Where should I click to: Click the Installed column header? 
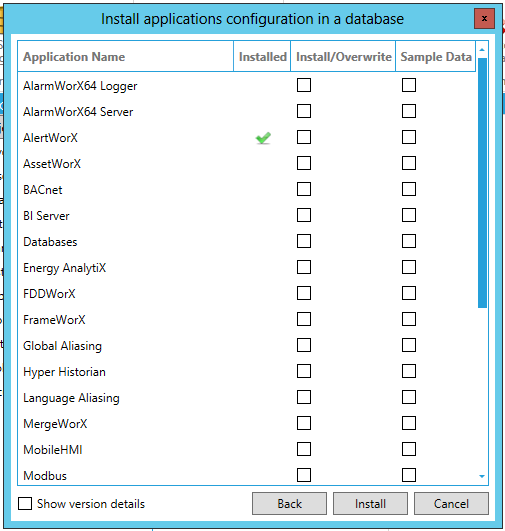tap(262, 57)
